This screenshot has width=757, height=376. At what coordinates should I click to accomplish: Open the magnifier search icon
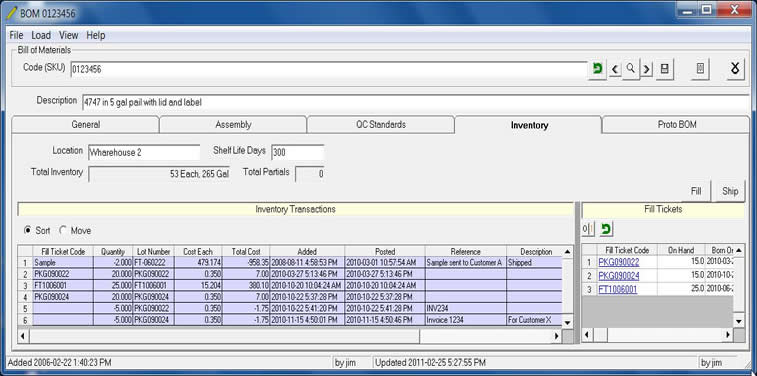pos(631,69)
